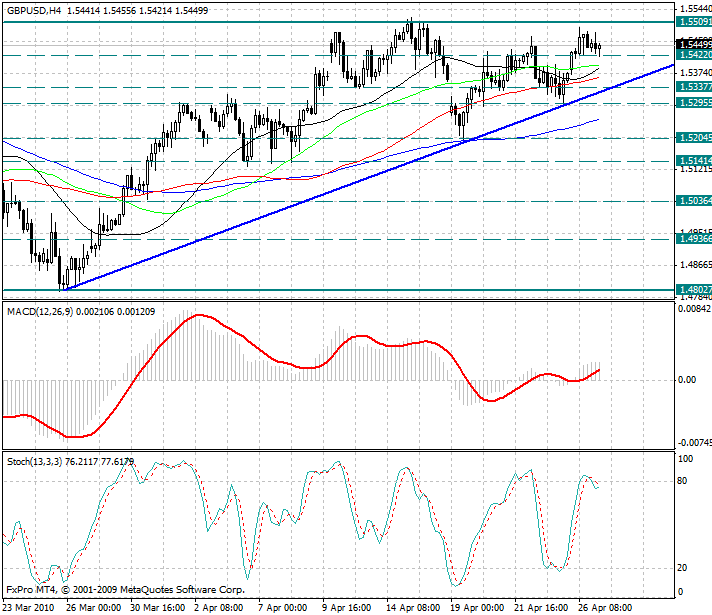712x615 pixels.
Task: Select the 1.5509 resistance price label
Action: pyautogui.click(x=694, y=22)
